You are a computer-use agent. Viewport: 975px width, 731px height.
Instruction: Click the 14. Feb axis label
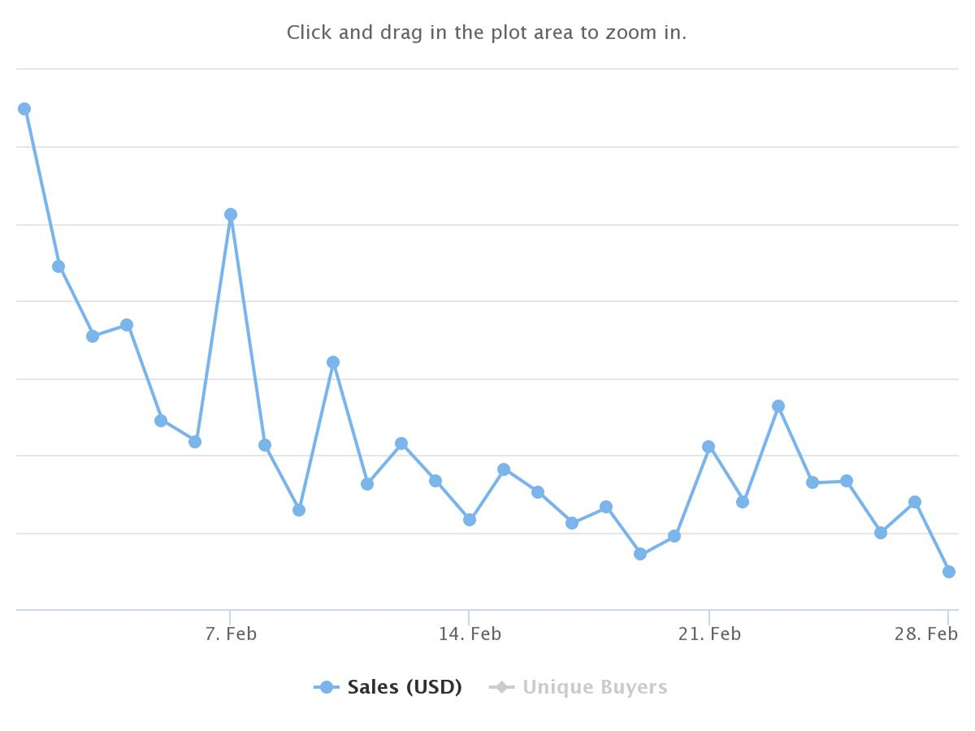[469, 634]
